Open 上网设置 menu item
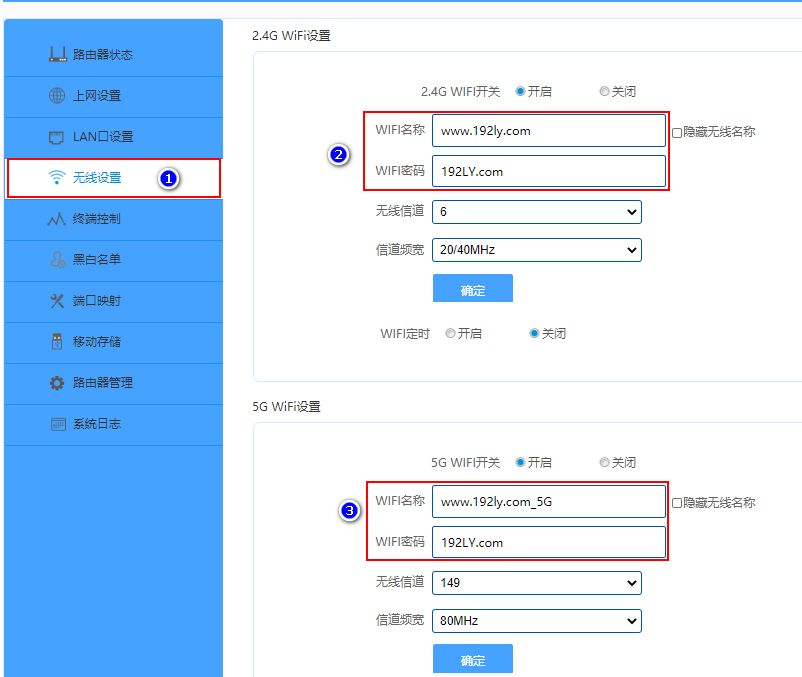 [114, 96]
